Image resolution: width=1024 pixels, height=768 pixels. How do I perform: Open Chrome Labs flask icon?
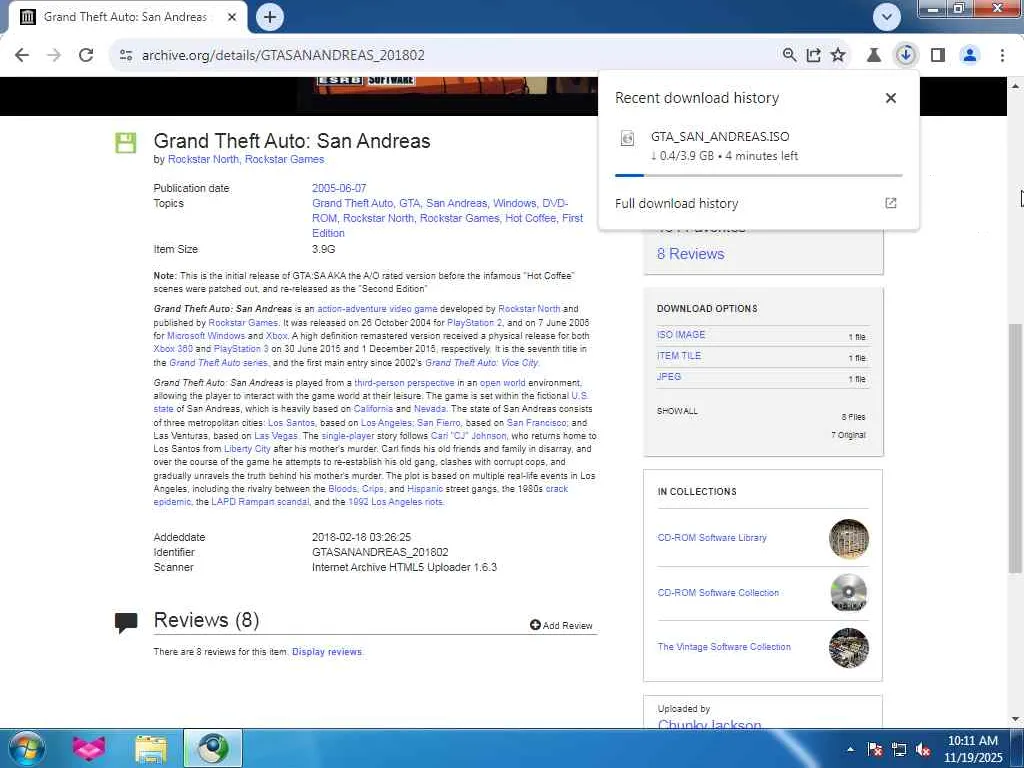[x=874, y=55]
